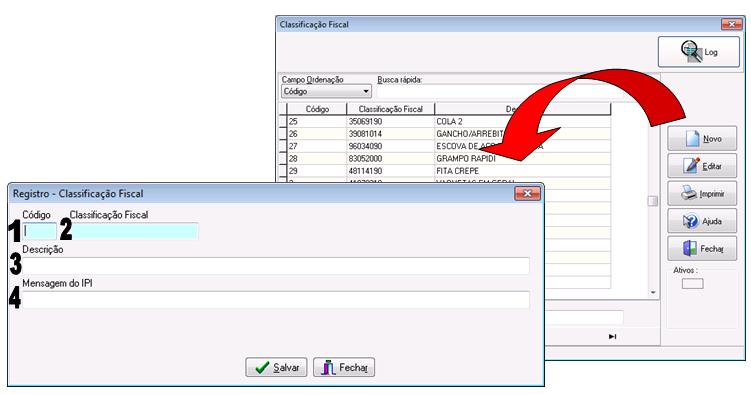
Task: Close the Registro - Classificação Fiscal dialog
Action: point(527,193)
